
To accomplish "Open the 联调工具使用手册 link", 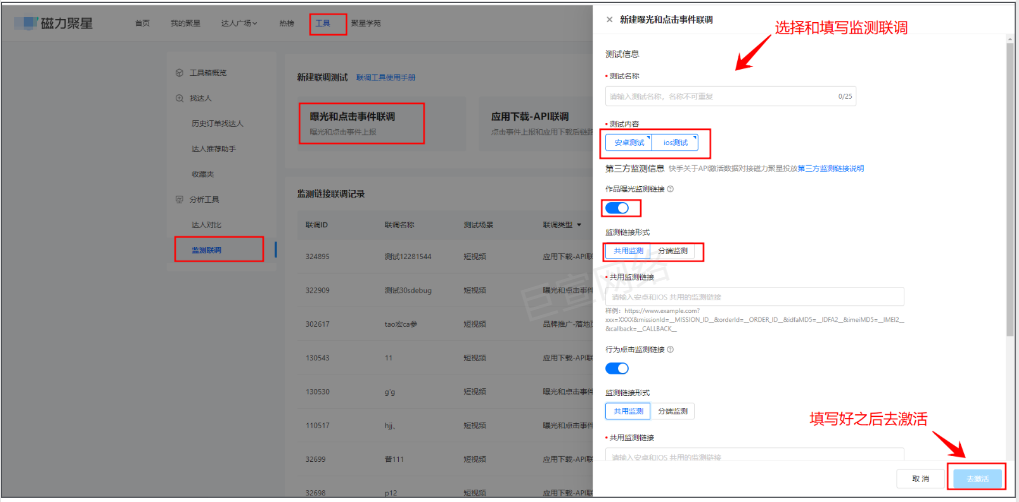I will pyautogui.click(x=386, y=77).
